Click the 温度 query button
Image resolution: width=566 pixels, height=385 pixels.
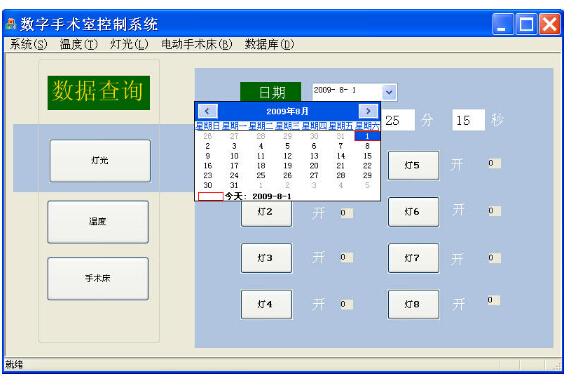coord(98,222)
